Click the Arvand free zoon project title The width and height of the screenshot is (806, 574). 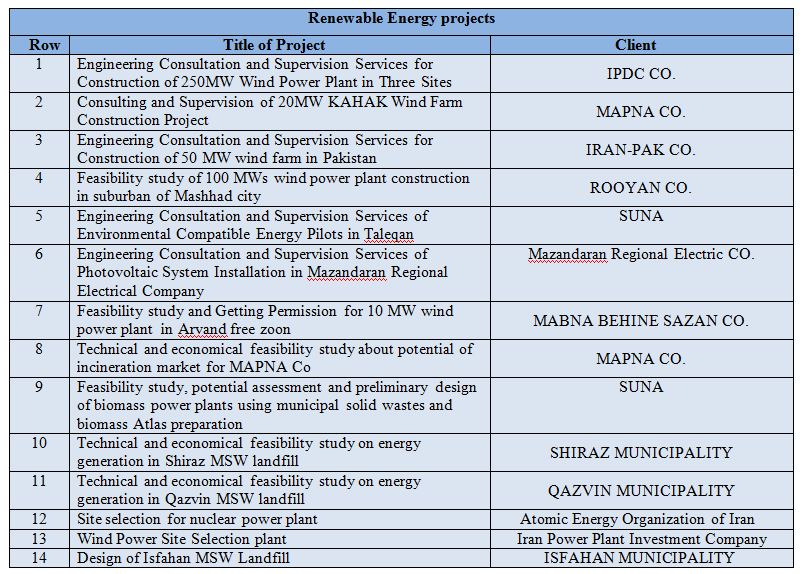click(x=265, y=320)
